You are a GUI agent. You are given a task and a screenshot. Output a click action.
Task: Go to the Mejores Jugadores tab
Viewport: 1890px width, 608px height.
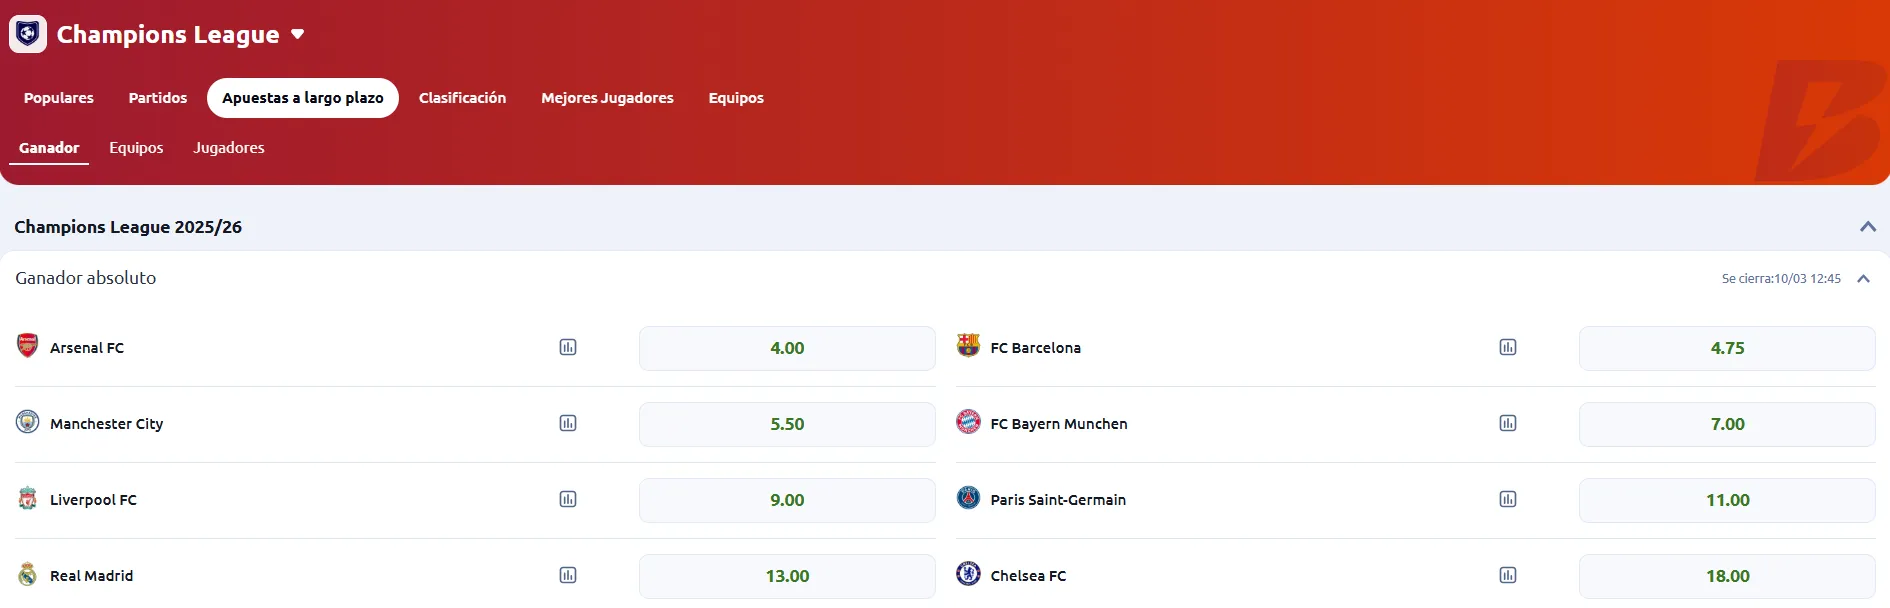tap(607, 98)
